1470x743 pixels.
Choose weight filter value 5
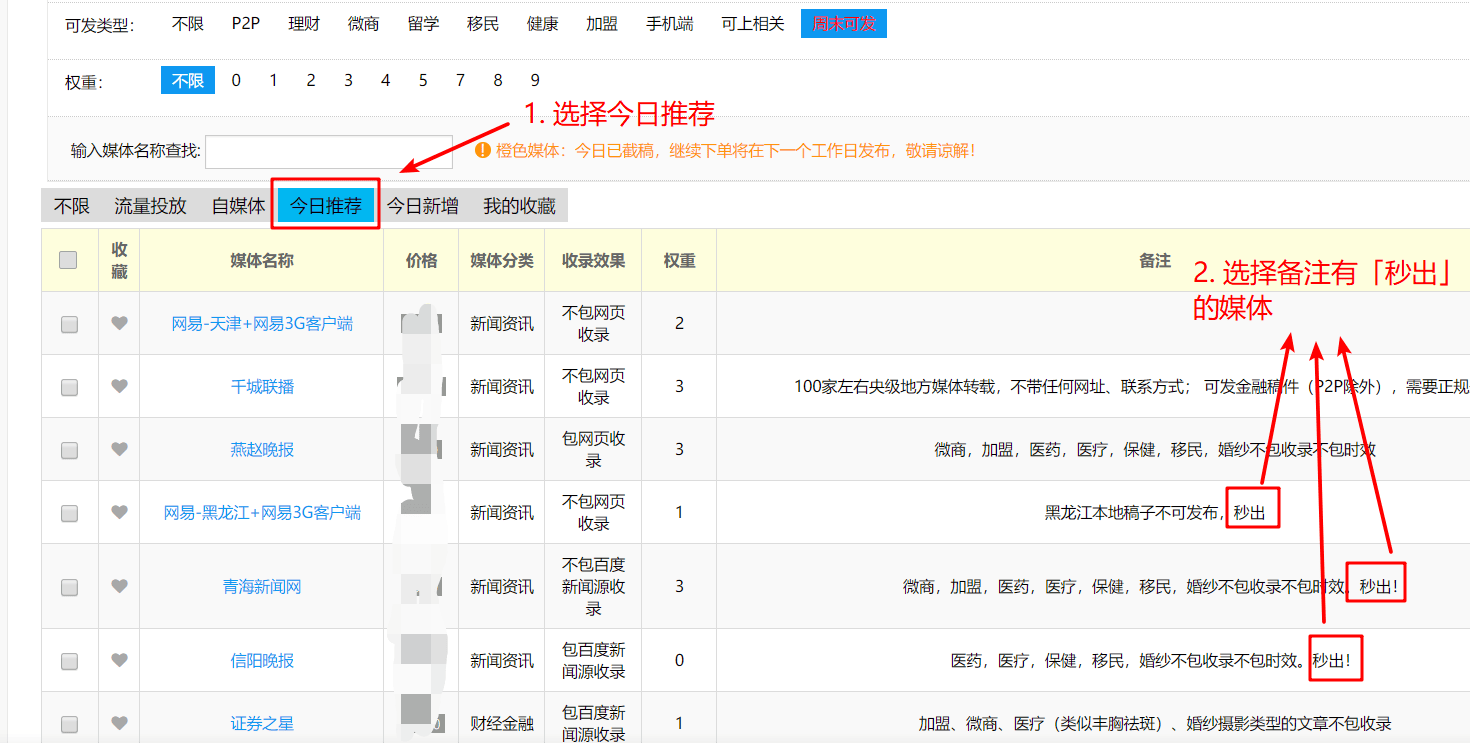coord(423,80)
